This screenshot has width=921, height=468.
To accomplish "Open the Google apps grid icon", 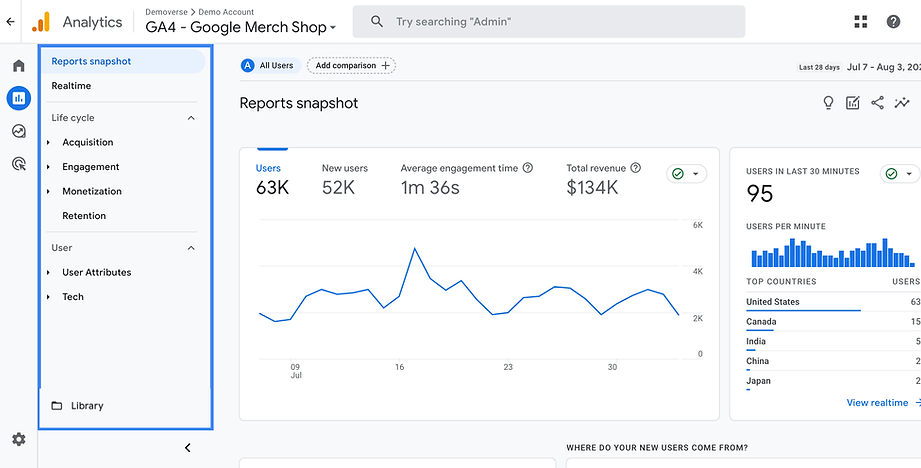I will [x=861, y=22].
